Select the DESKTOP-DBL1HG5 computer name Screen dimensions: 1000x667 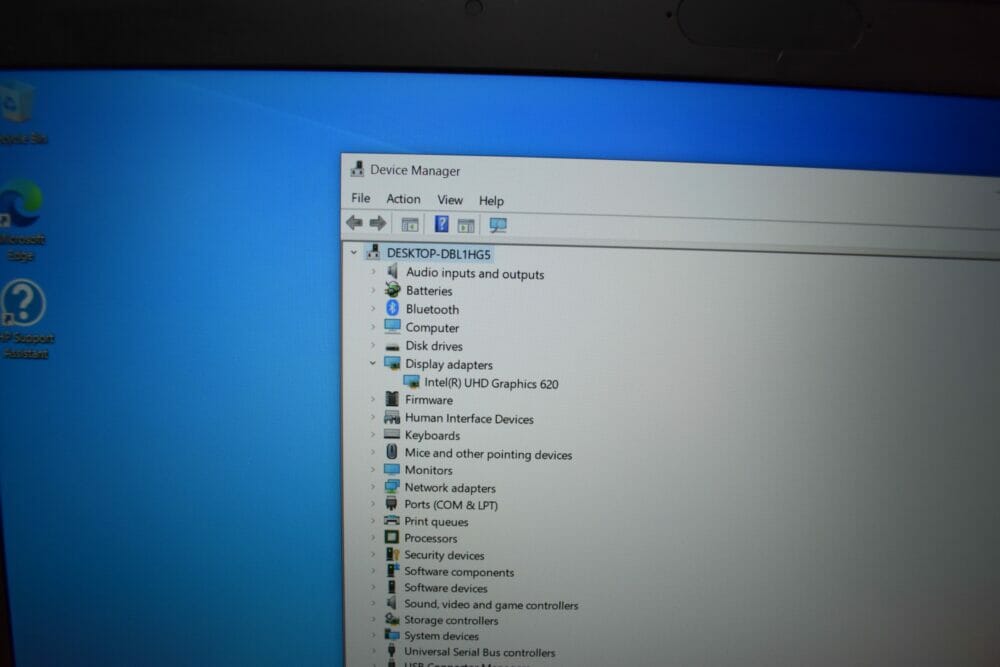[x=439, y=254]
